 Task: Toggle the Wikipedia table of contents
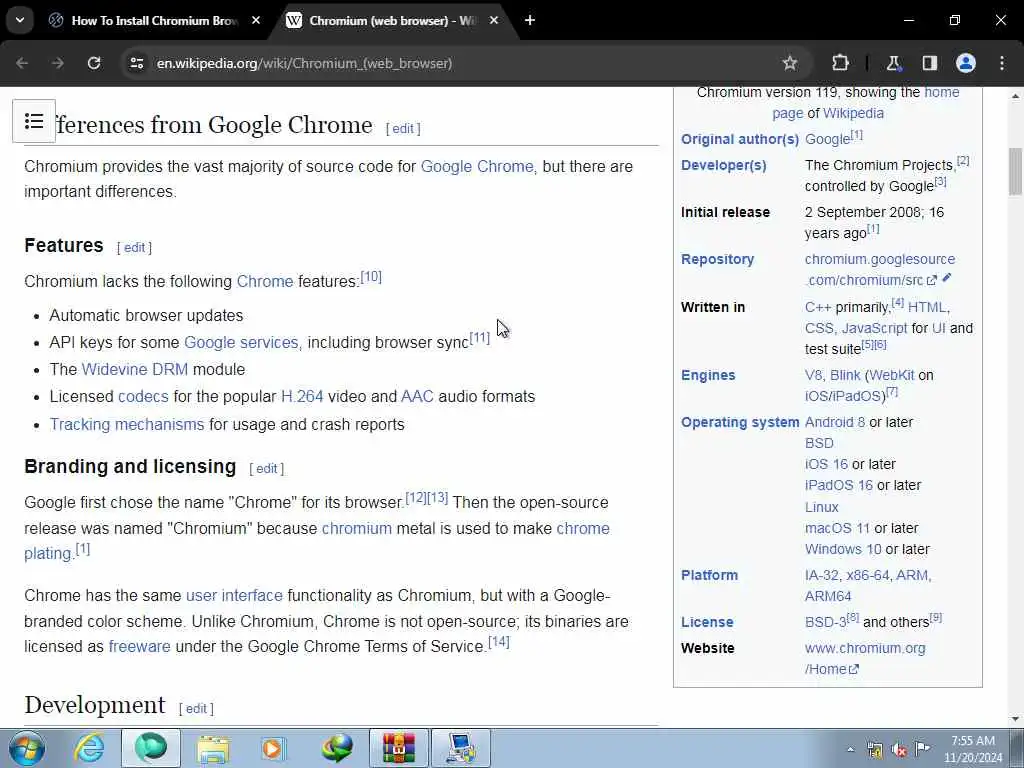tap(34, 121)
